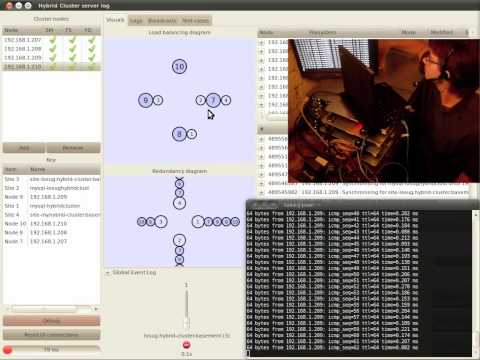
Task: Expand the last Synchronising log entry row
Action: pos(261,192)
